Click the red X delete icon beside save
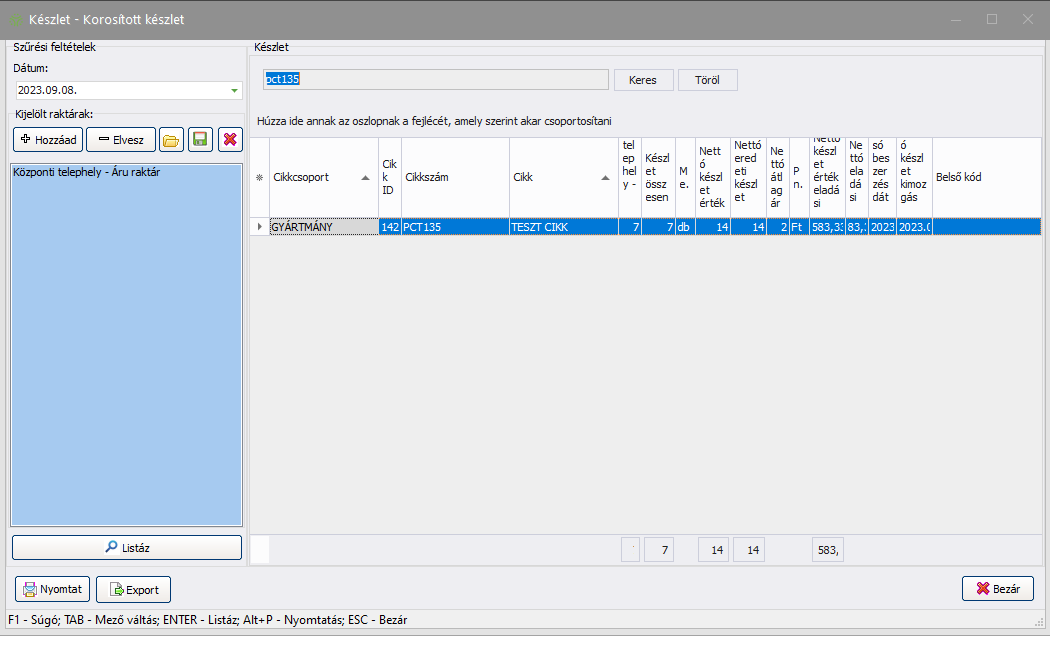1050x645 pixels. point(230,140)
